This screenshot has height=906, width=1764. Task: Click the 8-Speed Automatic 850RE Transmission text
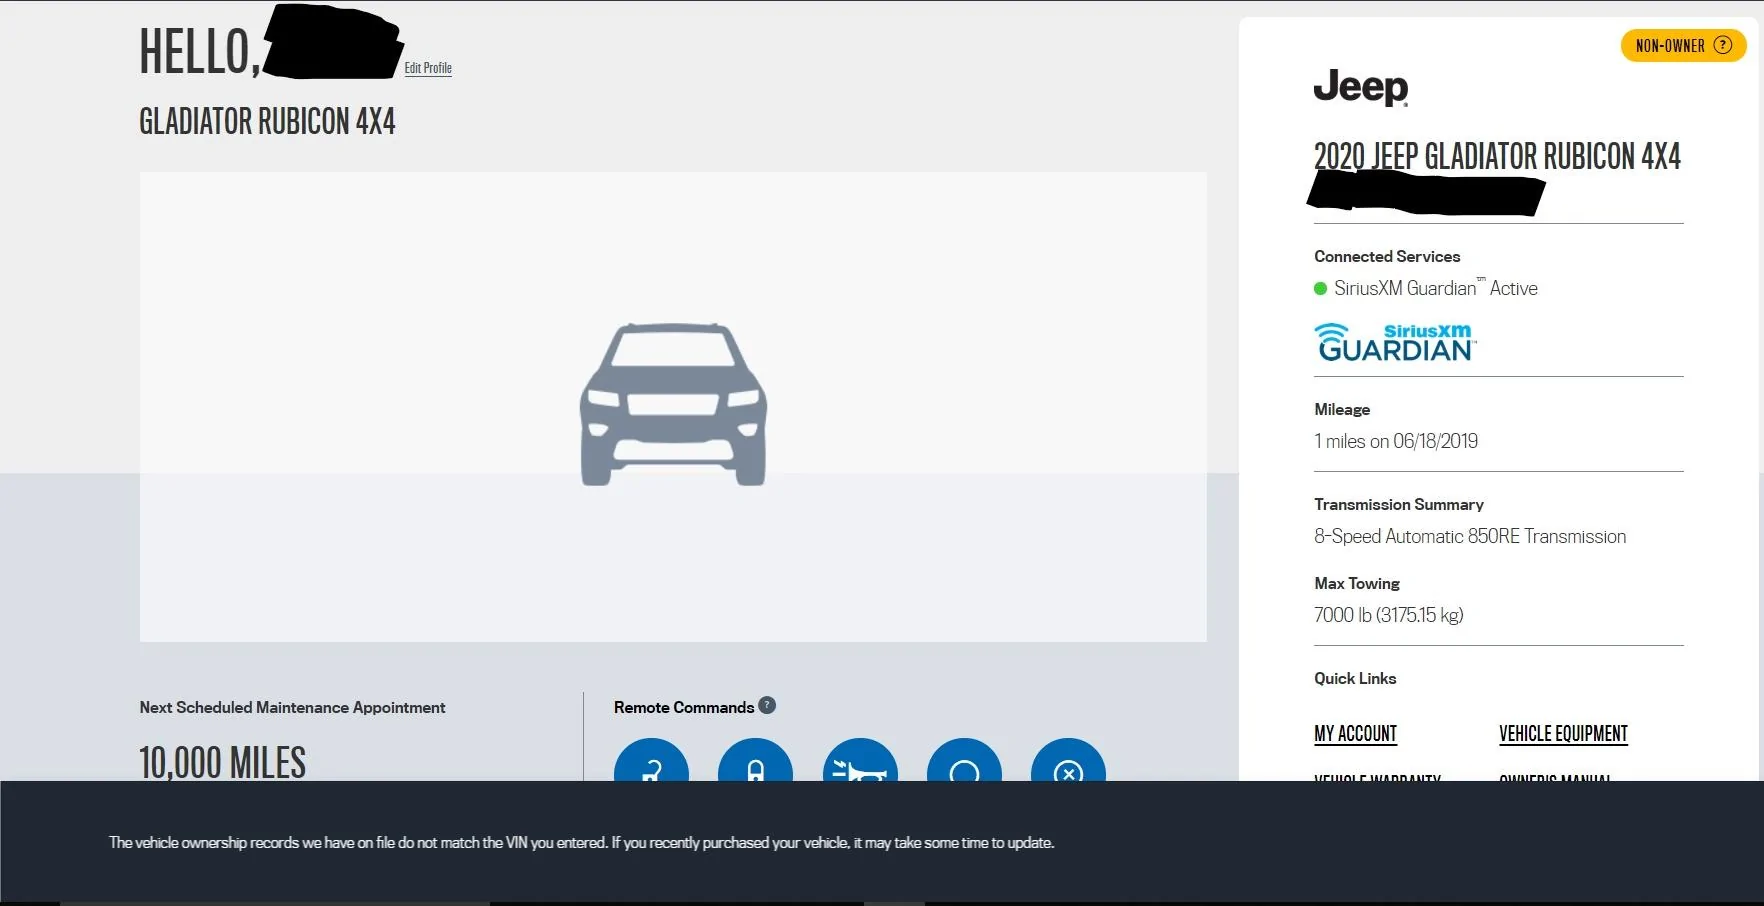click(x=1470, y=536)
